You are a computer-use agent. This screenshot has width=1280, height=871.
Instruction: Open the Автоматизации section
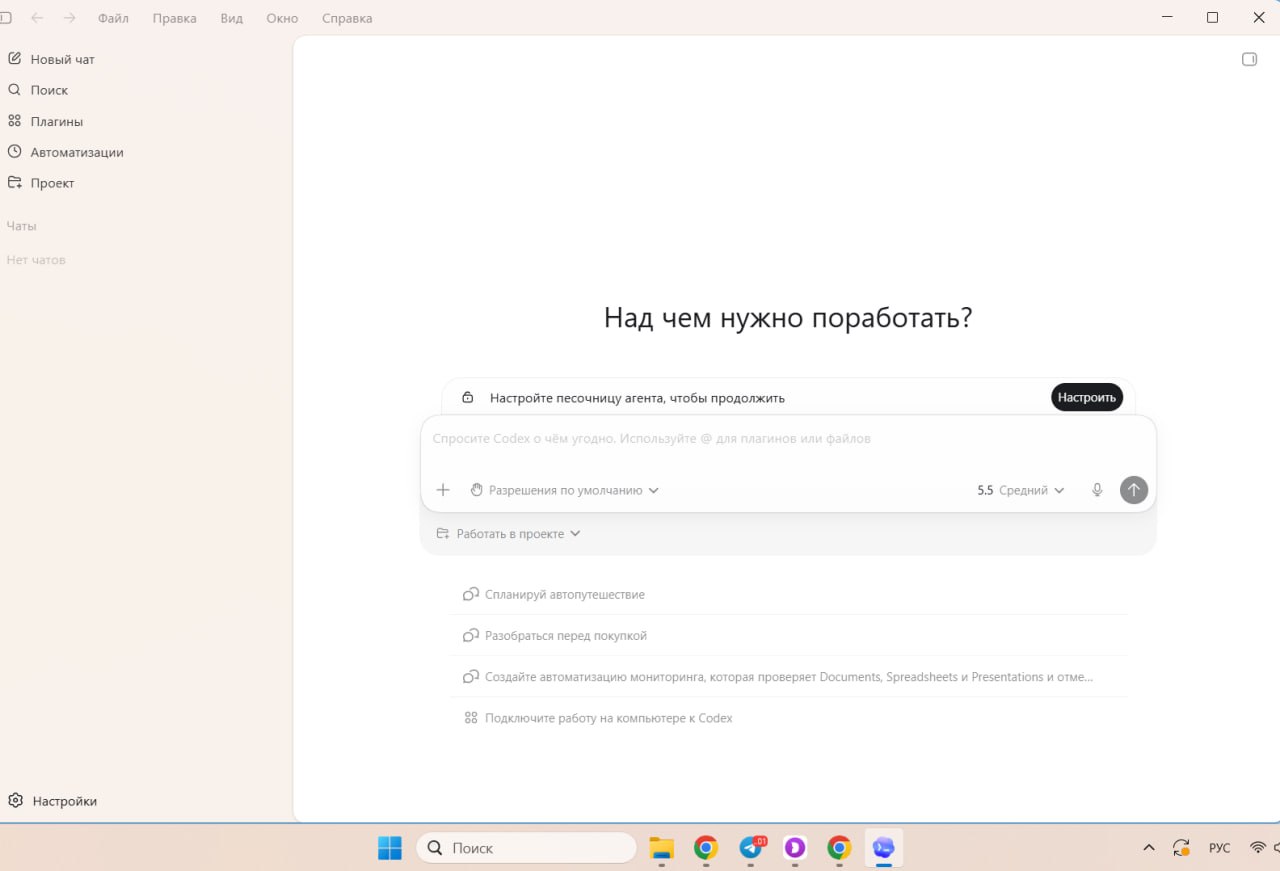[76, 152]
